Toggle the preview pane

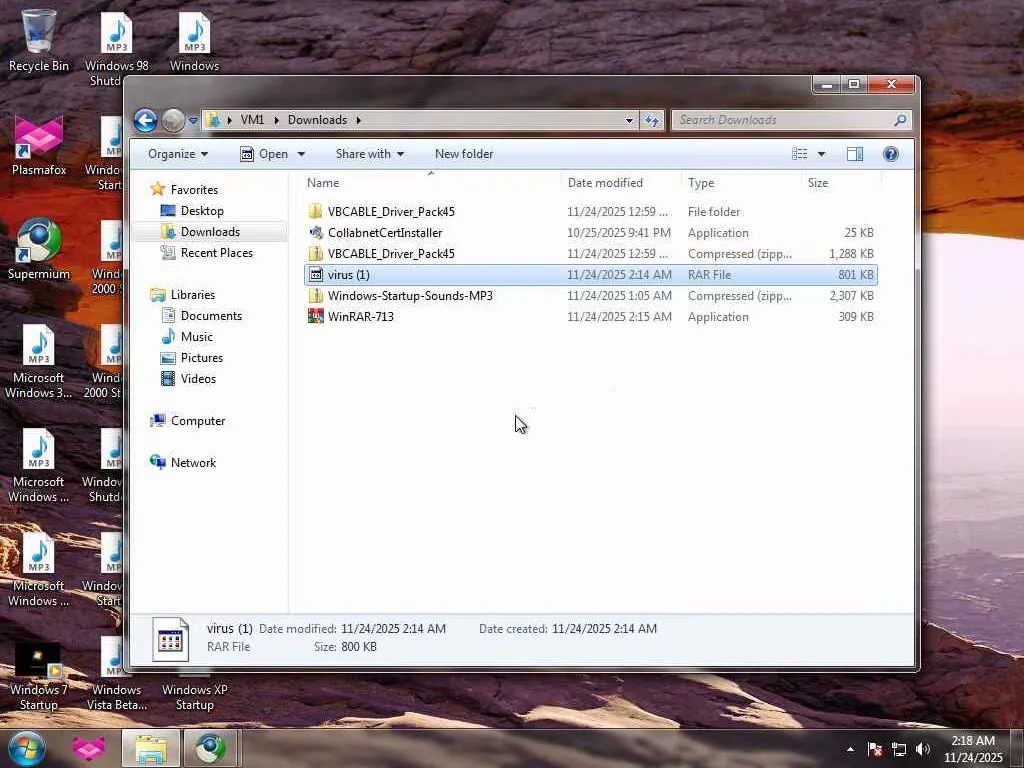855,154
